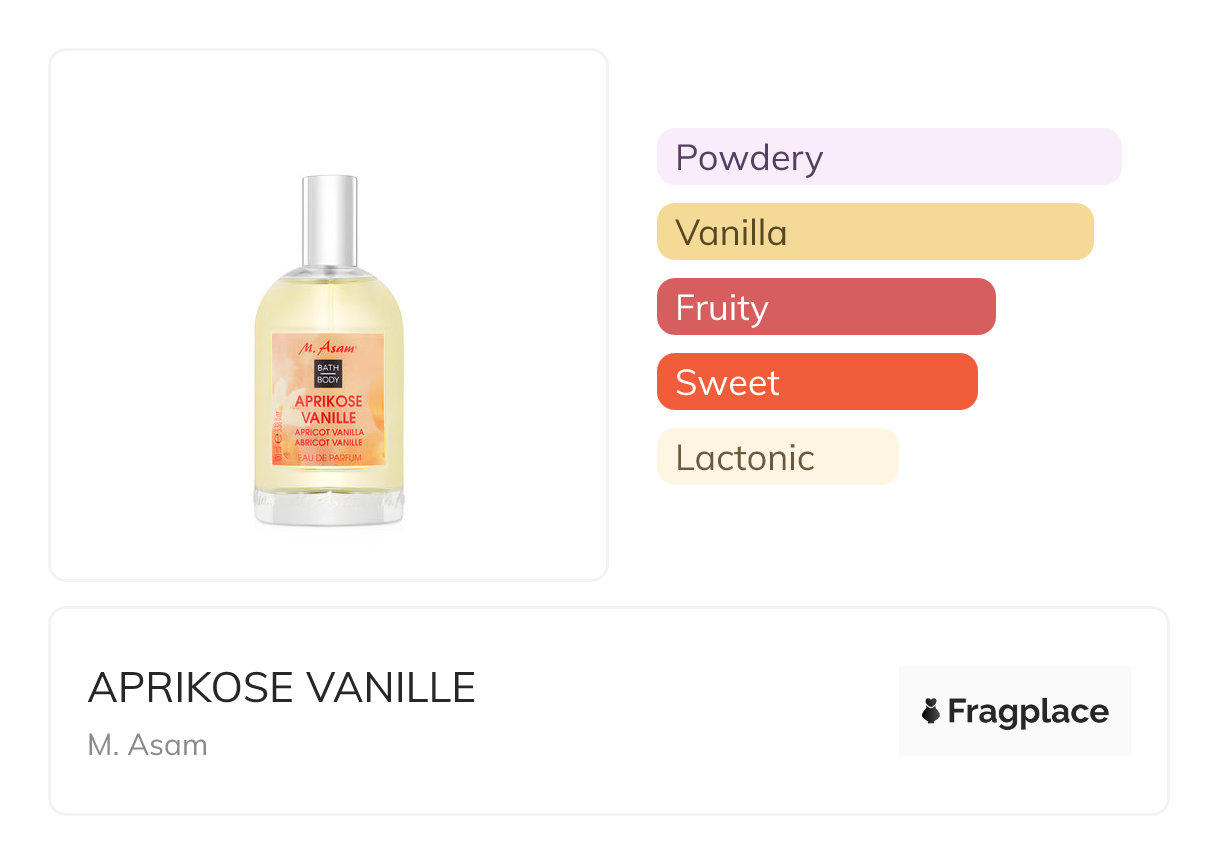Select the Lactonic accord bar
This screenshot has width=1218, height=864.
(777, 457)
